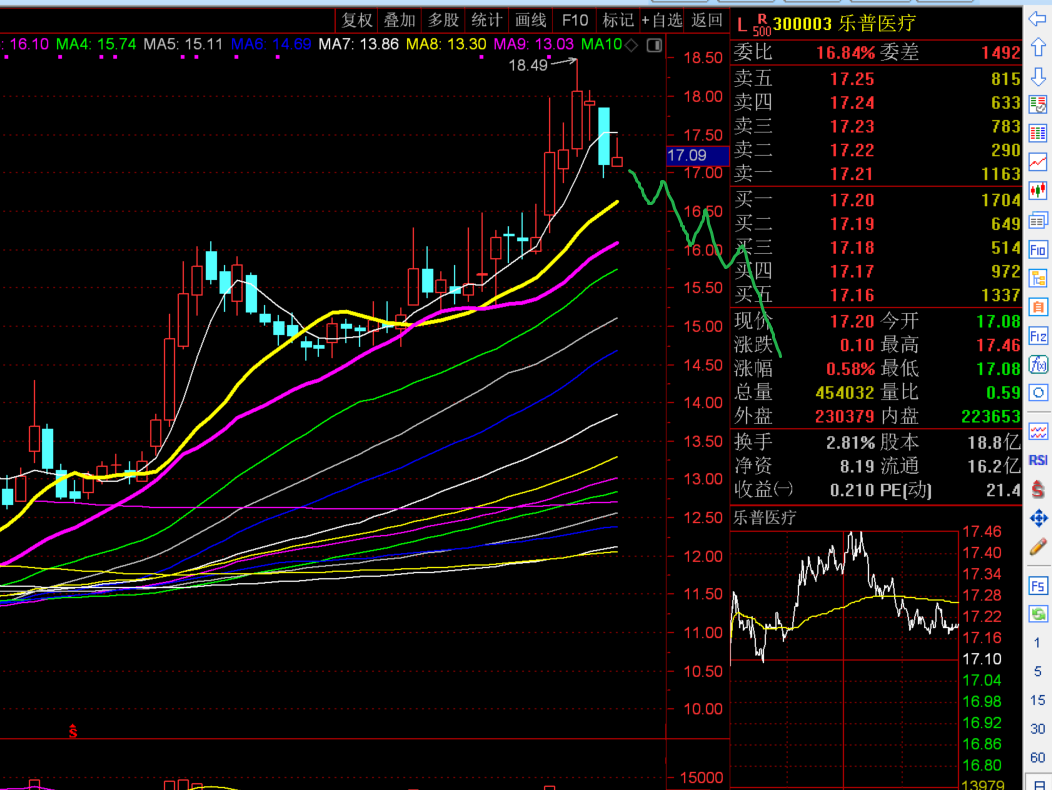Click the 委比 value 16.84%
Image resolution: width=1052 pixels, height=790 pixels.
pos(845,53)
